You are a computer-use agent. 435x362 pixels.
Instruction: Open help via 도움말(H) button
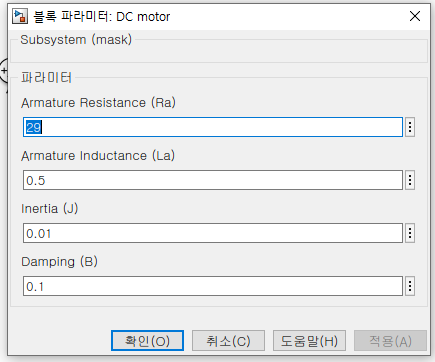309,341
